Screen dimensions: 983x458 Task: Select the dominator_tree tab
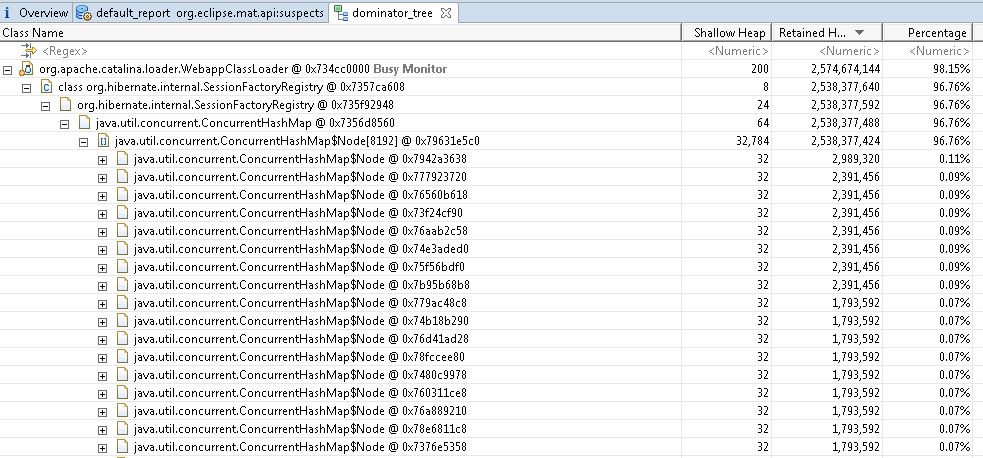(x=392, y=13)
